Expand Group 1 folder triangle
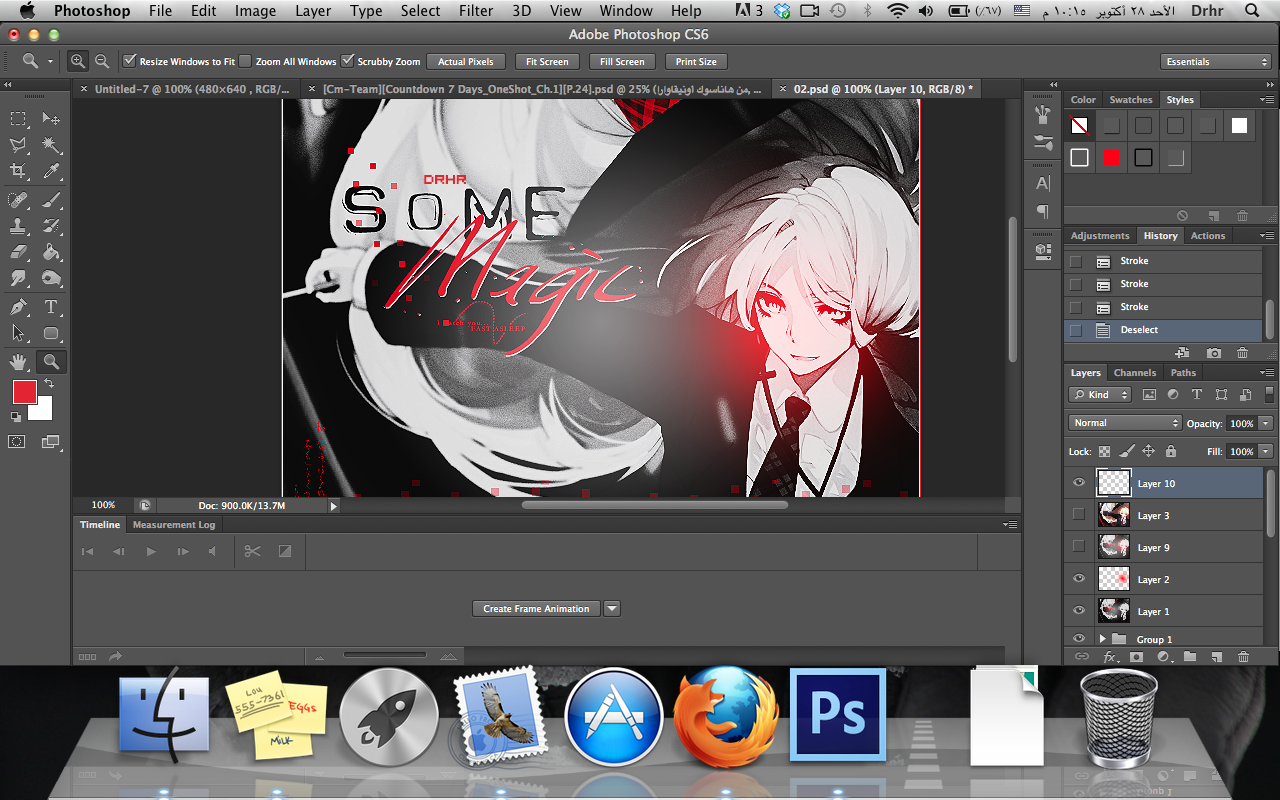 coord(1102,639)
